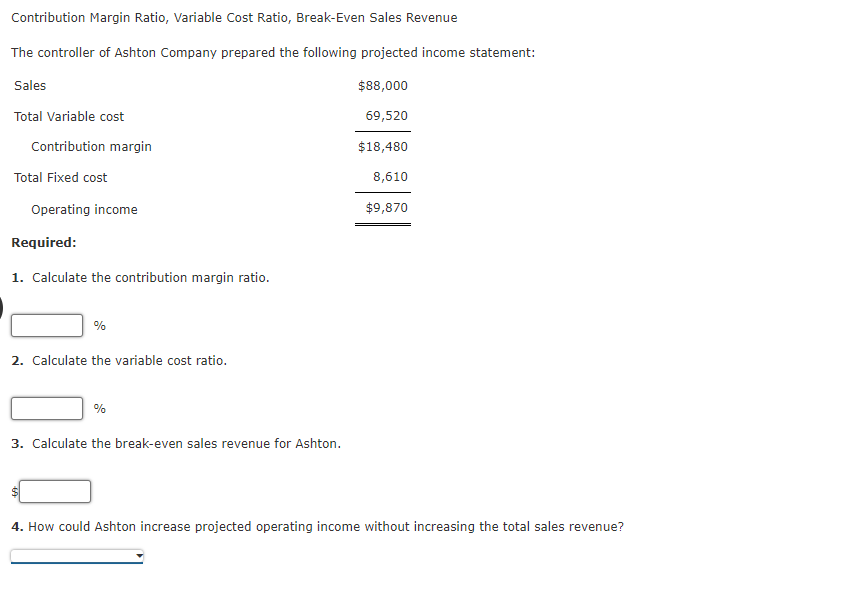Click the contribution margin ratio answer box
Screen dimensions: 847x599
point(46,324)
